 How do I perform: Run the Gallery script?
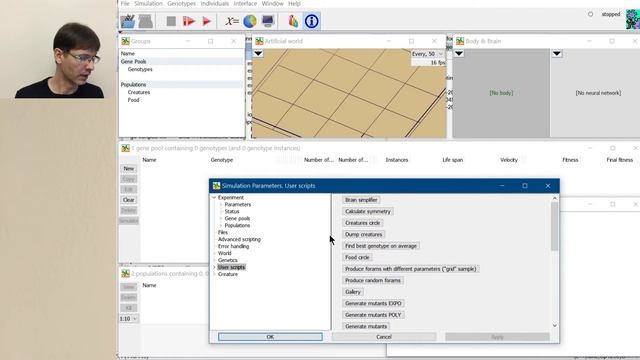353,292
